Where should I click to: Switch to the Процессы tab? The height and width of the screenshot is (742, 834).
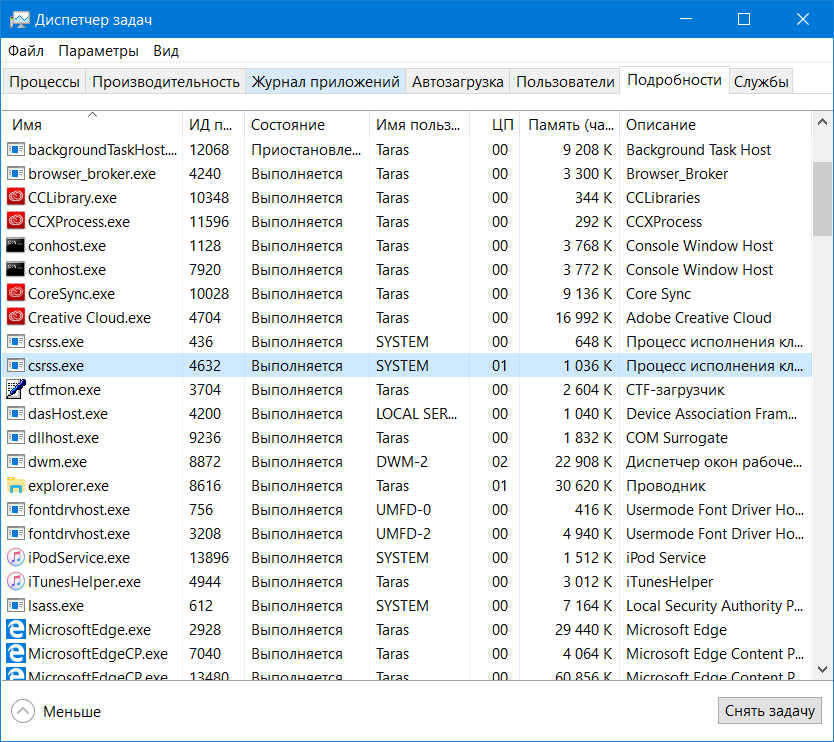point(44,82)
